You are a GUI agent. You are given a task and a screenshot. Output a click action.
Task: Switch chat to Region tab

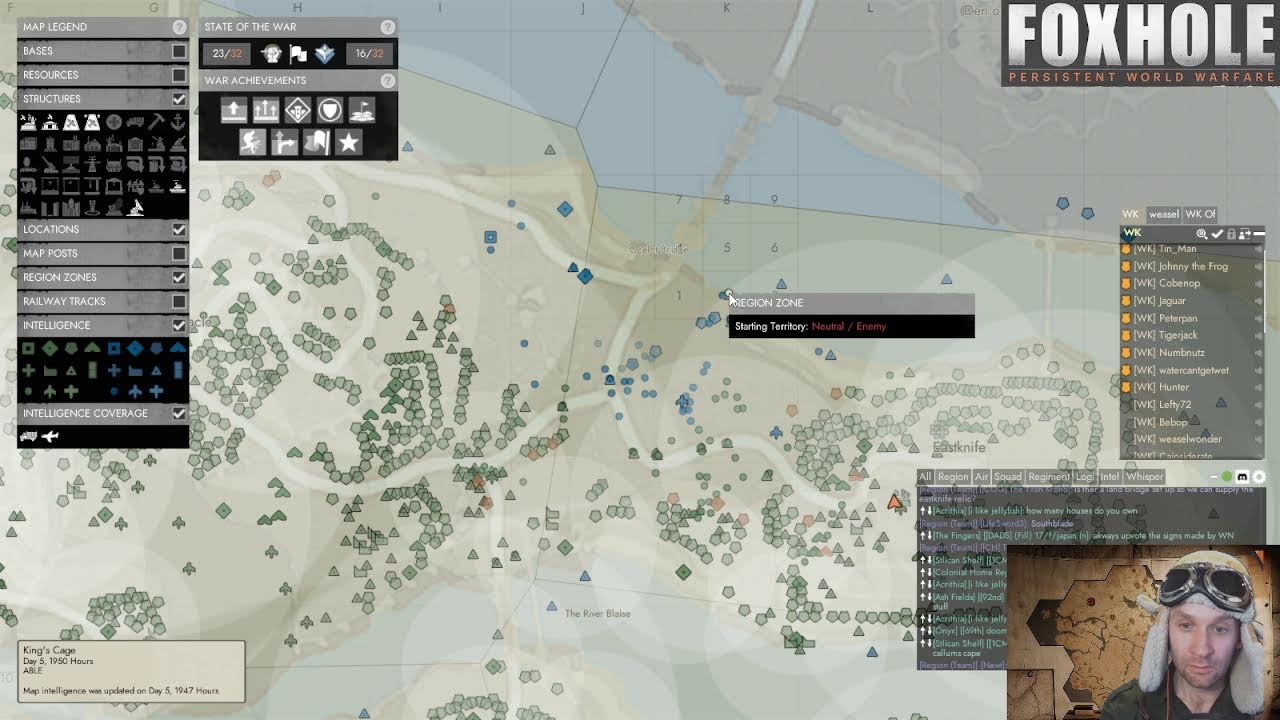point(952,477)
